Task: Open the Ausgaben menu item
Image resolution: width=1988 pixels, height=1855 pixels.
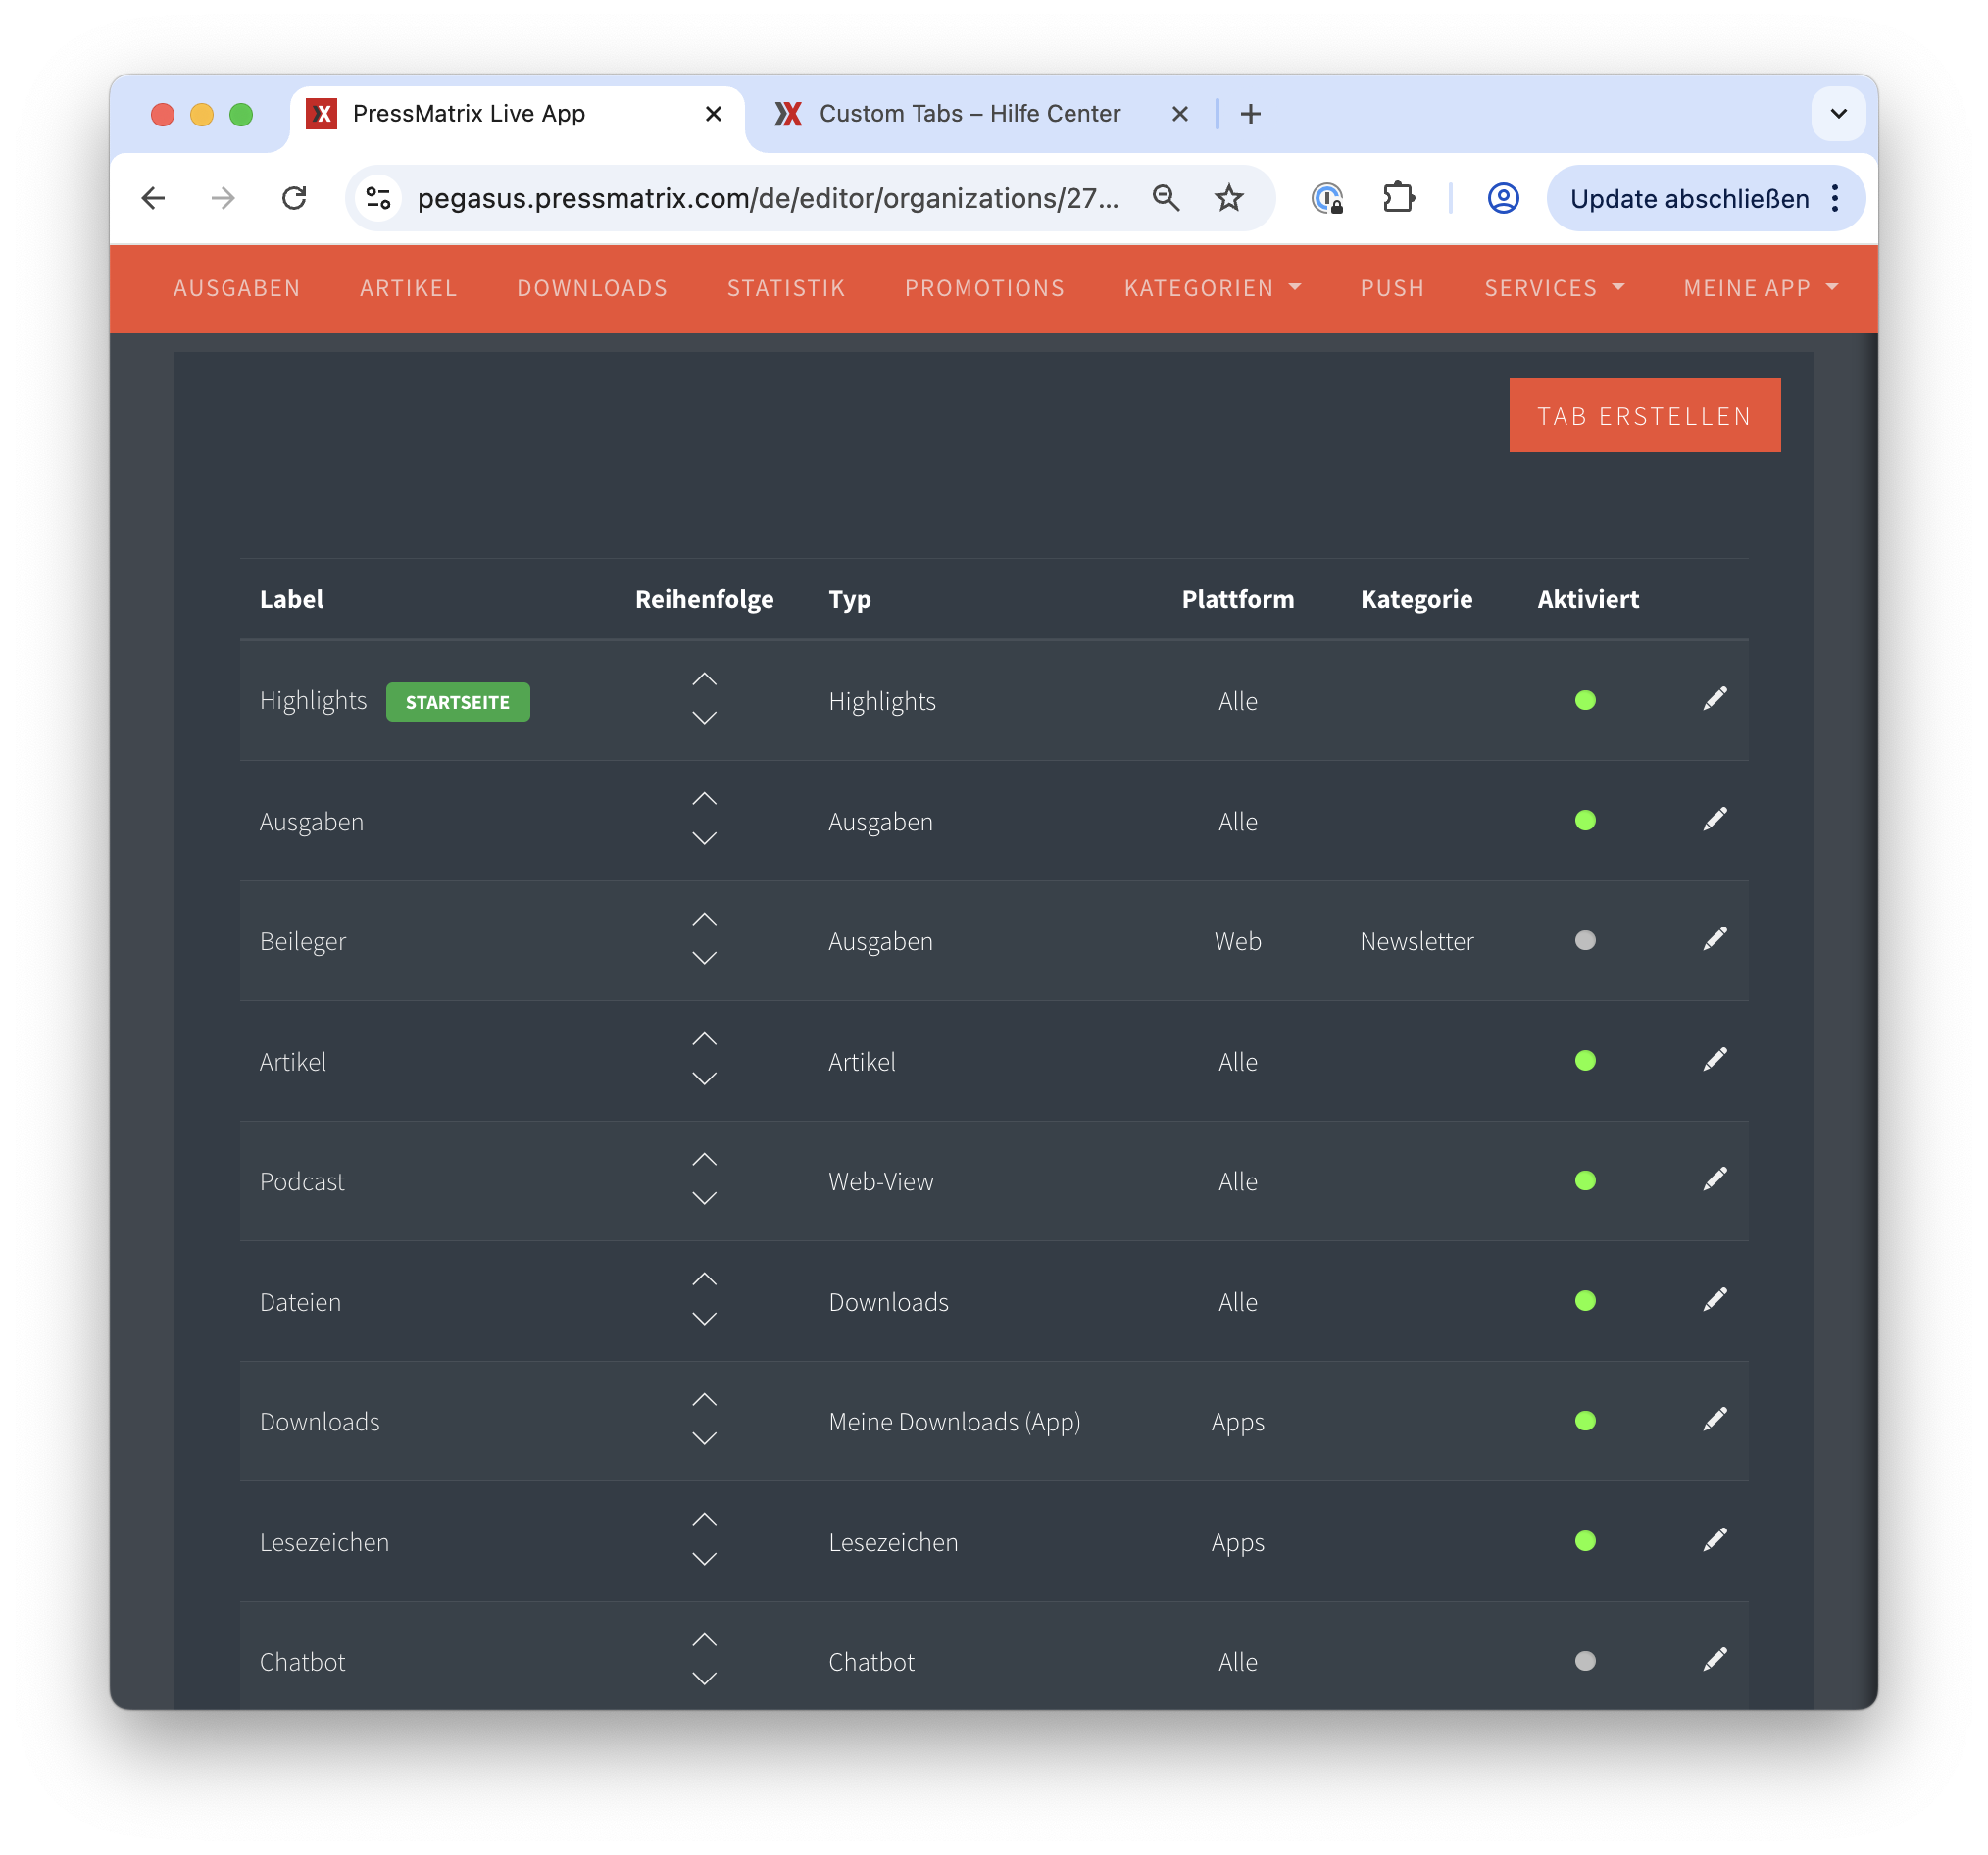Action: tap(237, 288)
